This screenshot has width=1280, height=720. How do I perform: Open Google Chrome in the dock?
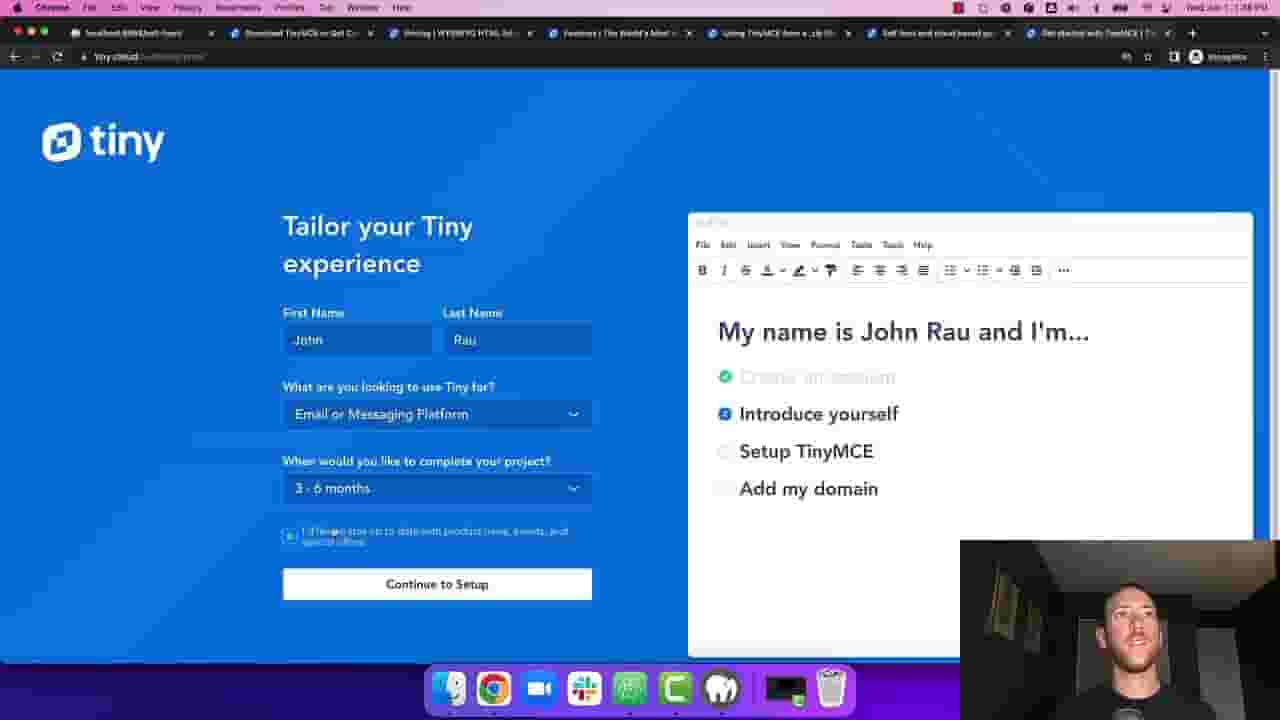494,688
